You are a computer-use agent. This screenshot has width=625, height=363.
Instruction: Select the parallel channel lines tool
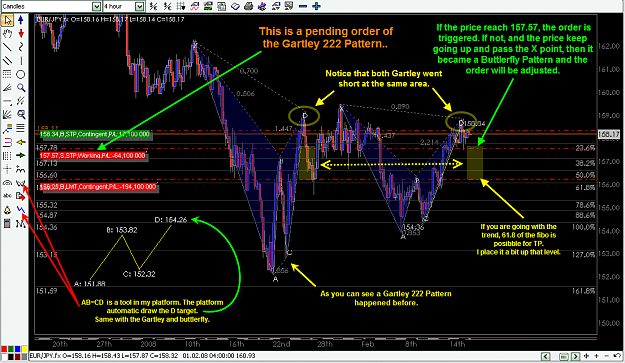point(7,61)
